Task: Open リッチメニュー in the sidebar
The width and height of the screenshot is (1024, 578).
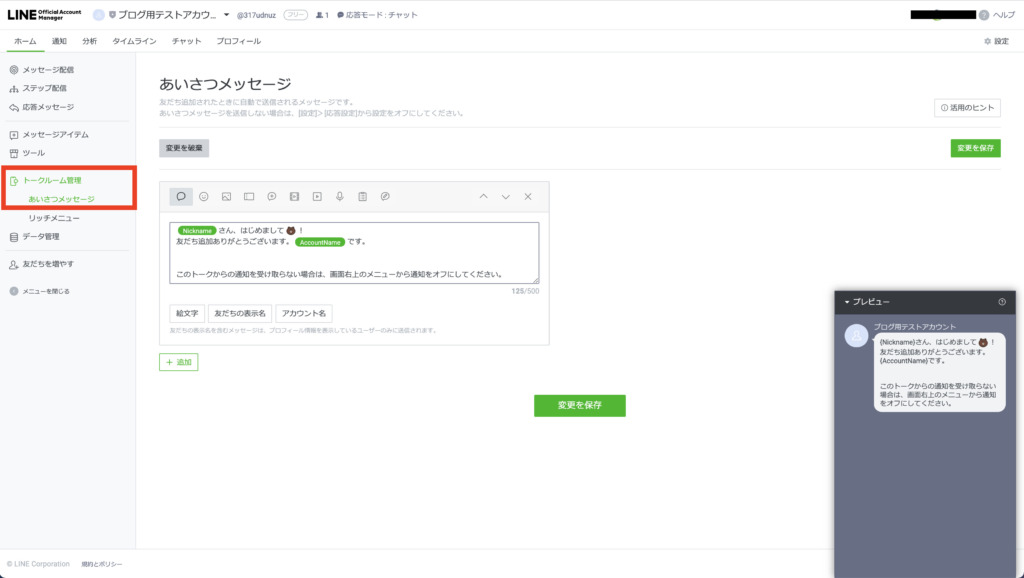Action: [x=54, y=218]
